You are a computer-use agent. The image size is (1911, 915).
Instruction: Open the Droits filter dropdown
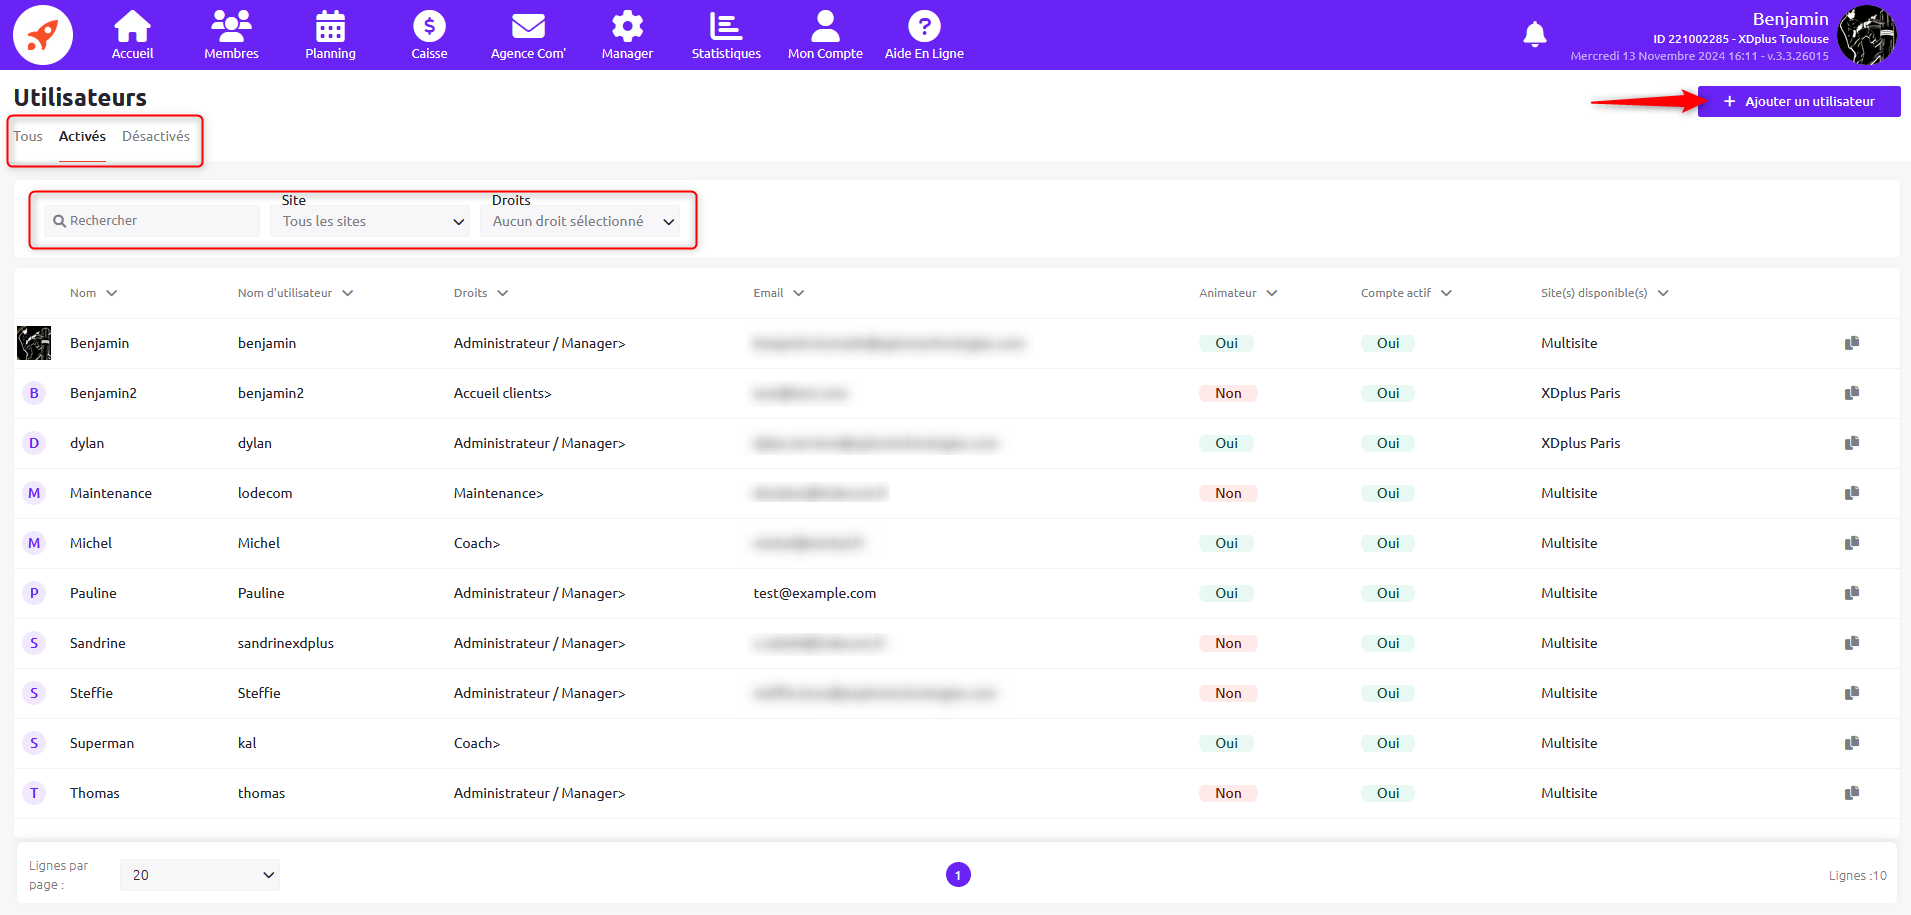coord(581,221)
